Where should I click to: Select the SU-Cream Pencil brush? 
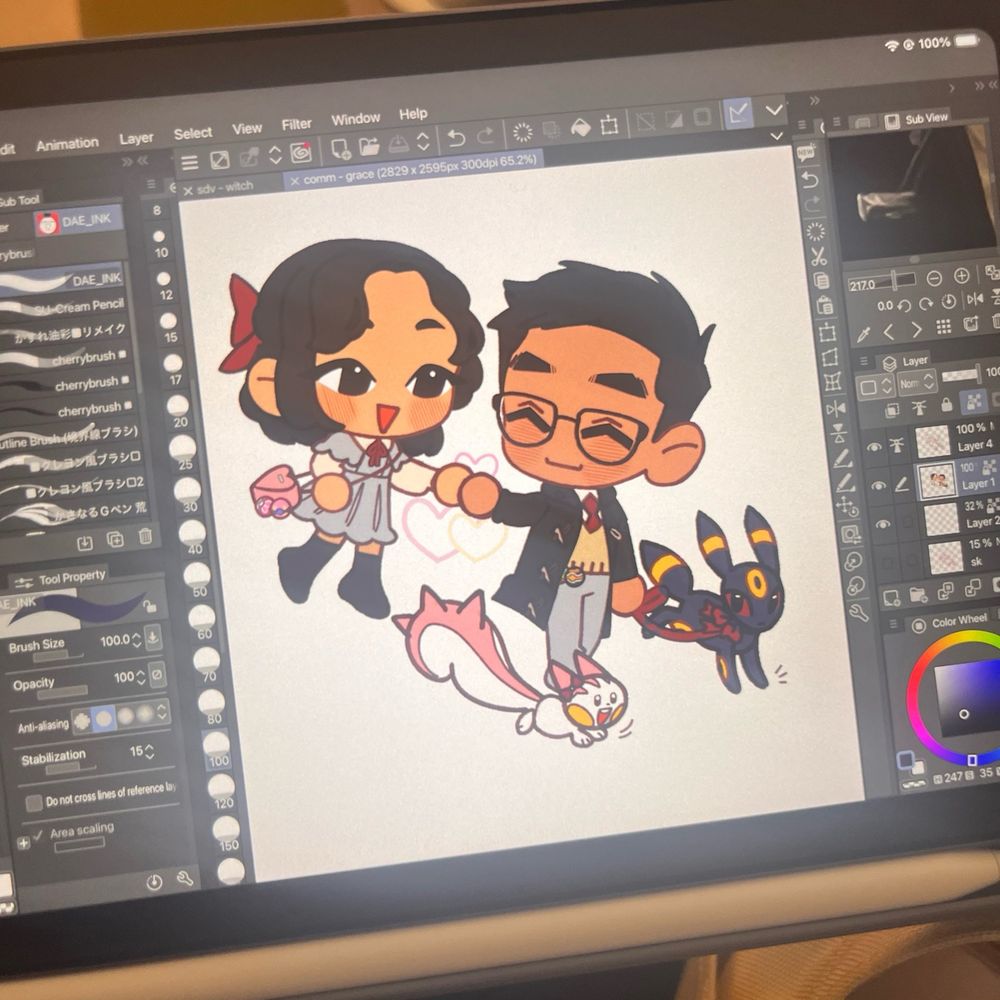point(64,308)
